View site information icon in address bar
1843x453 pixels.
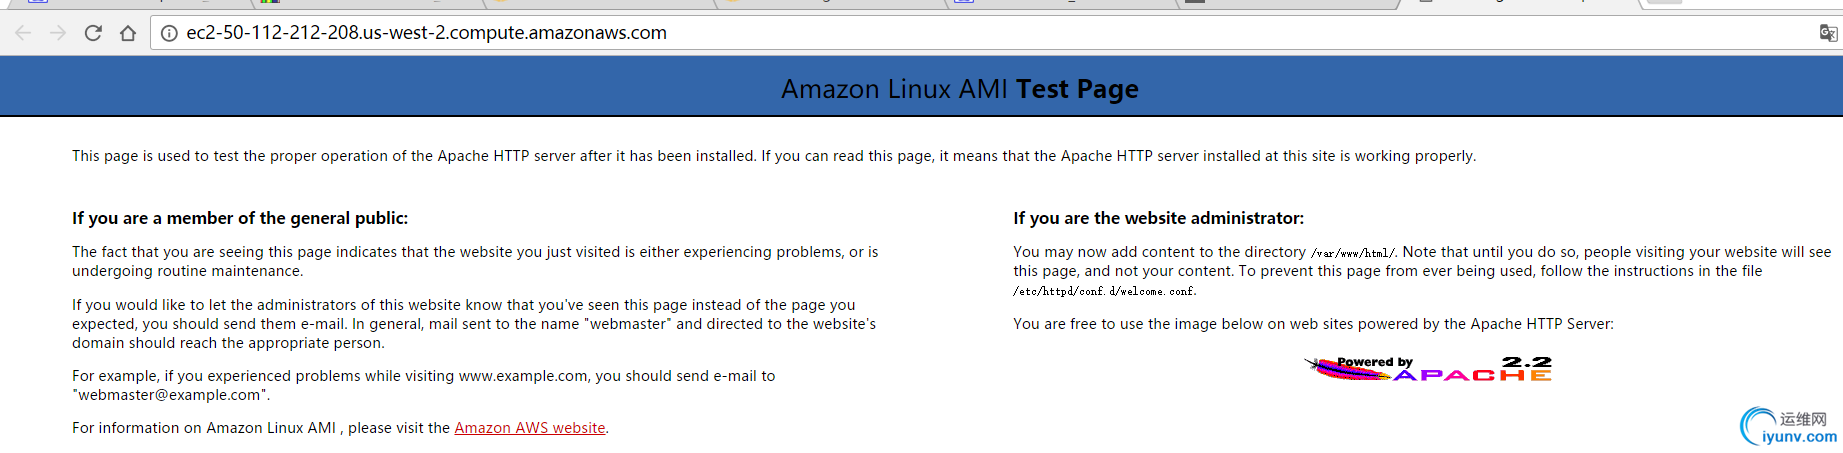tap(169, 33)
